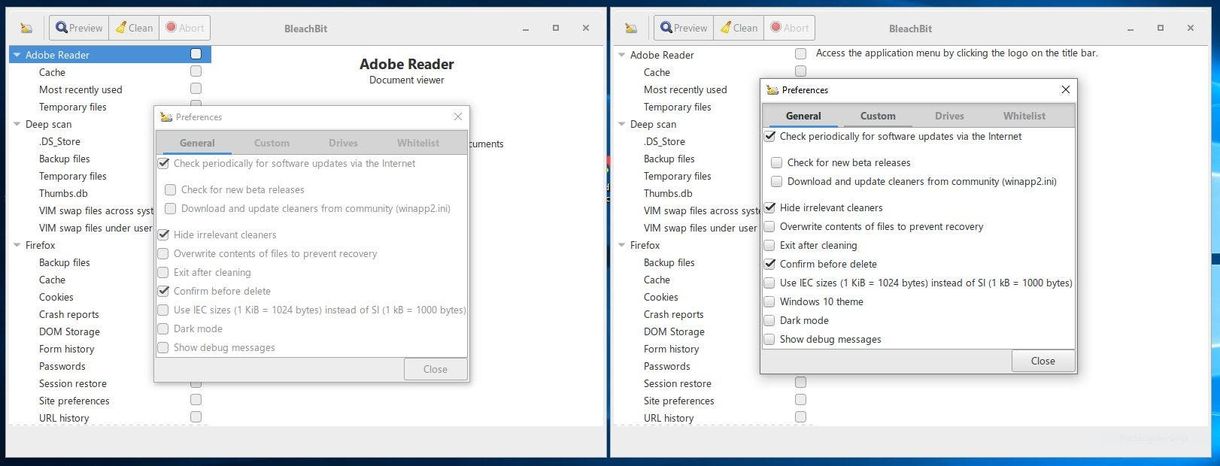1220x466 pixels.
Task: Open Whitelist tab in left Preferences dialog
Action: [417, 143]
